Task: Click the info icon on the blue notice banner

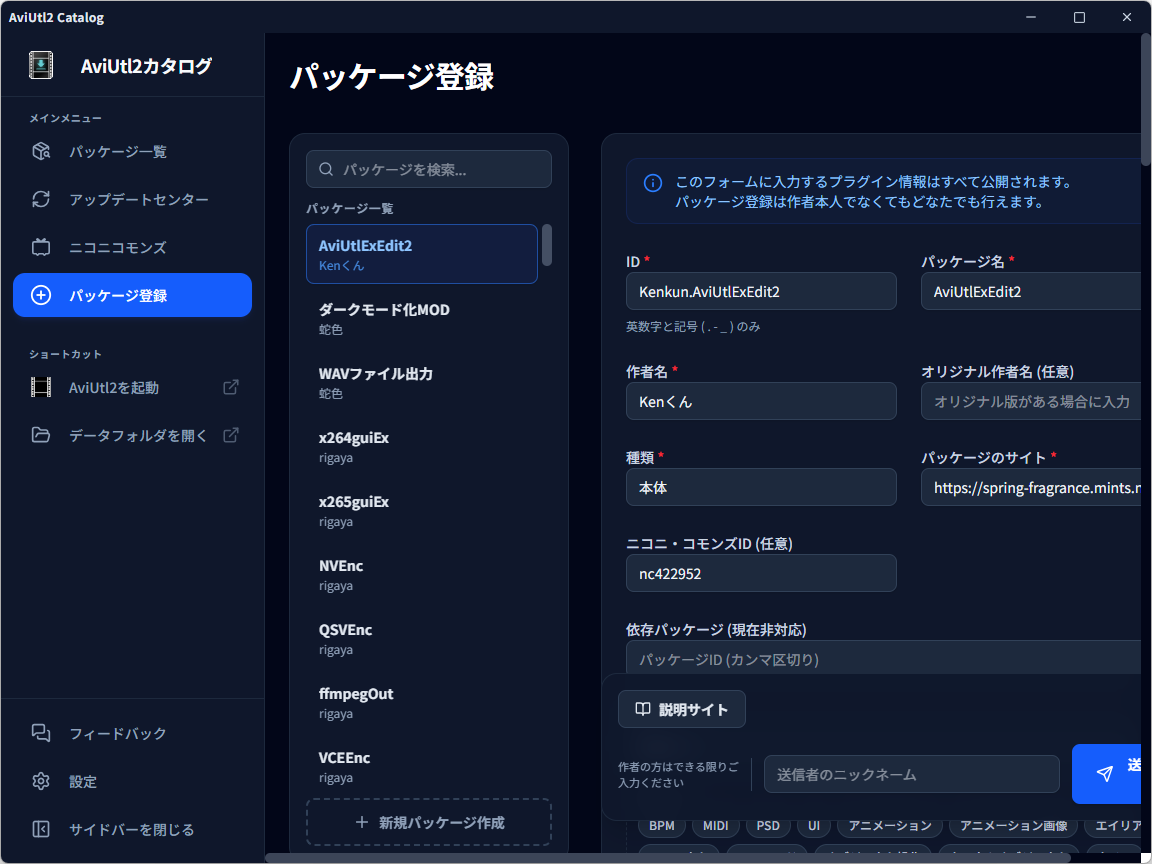Action: pyautogui.click(x=653, y=182)
